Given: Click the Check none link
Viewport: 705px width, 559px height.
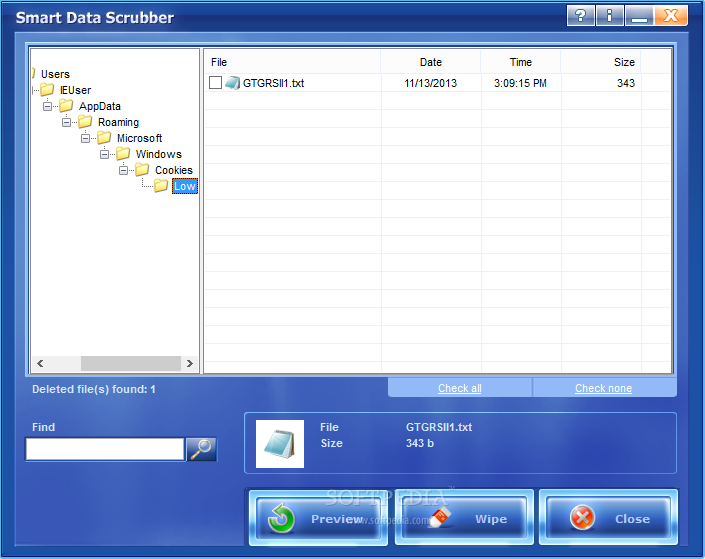Looking at the screenshot, I should [x=603, y=388].
